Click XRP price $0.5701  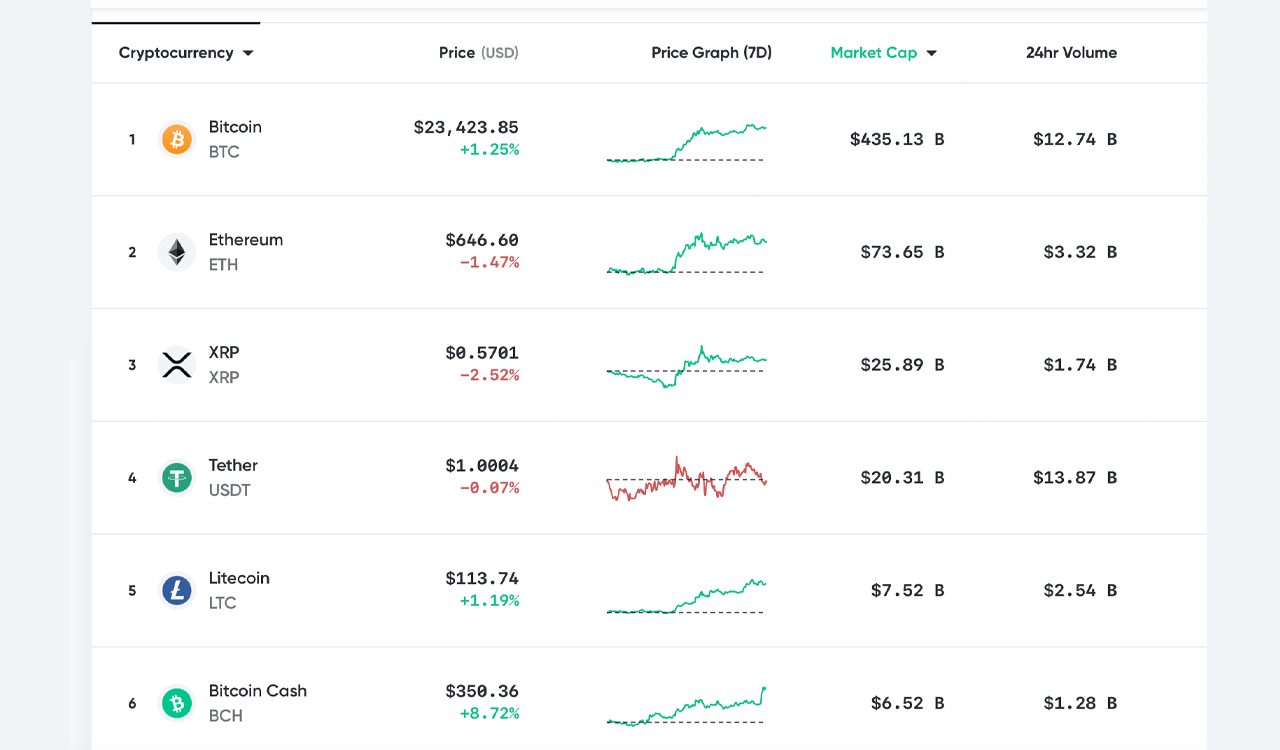pyautogui.click(x=482, y=353)
